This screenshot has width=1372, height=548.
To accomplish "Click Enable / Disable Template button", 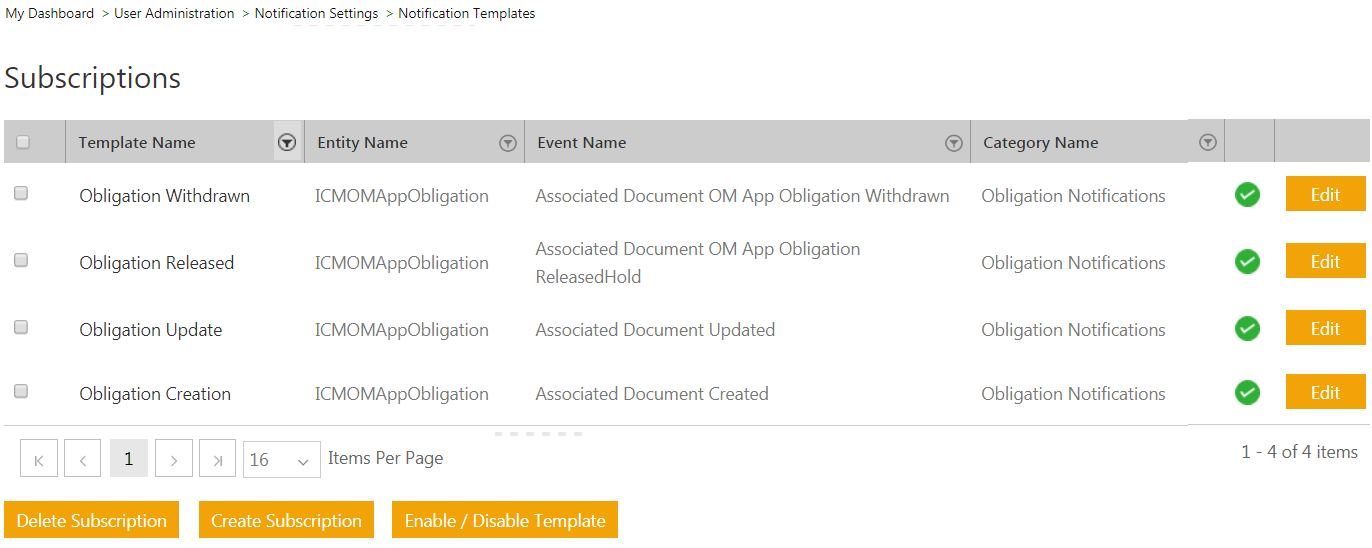I will click(x=505, y=520).
